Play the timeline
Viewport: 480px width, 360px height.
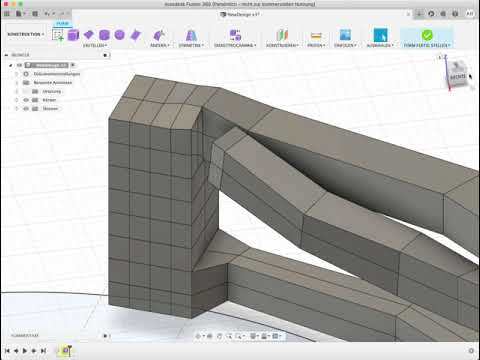[25, 351]
